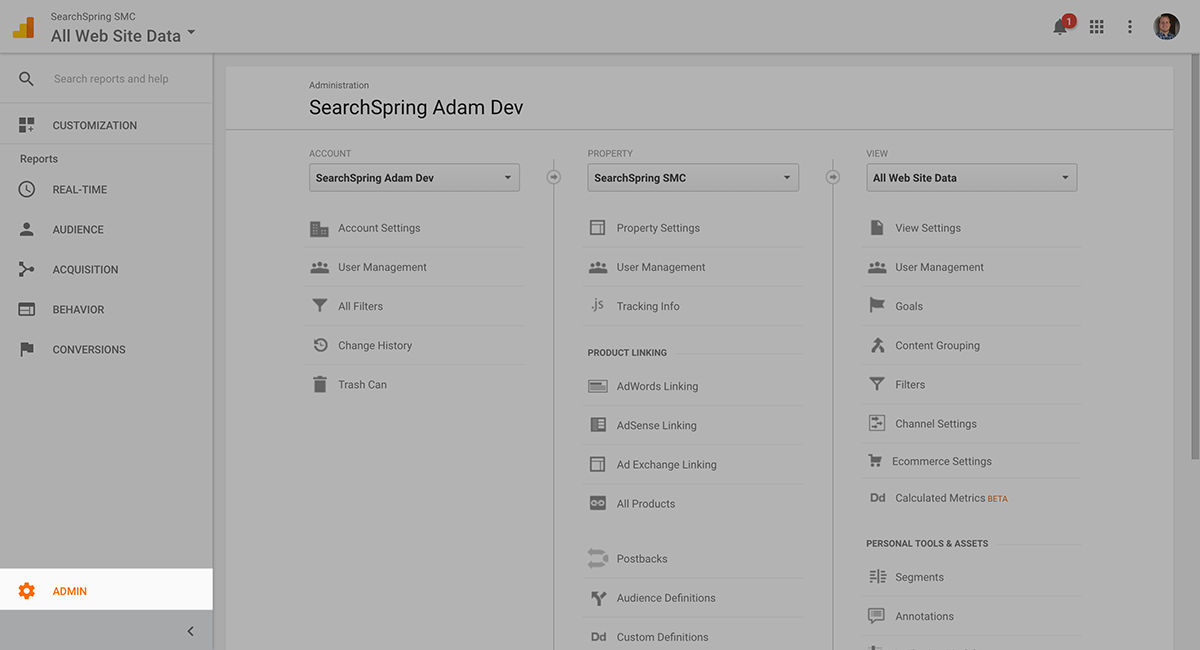Screen dimensions: 1200x650
Task: Open the AdWords Linking link
Action: coord(657,386)
